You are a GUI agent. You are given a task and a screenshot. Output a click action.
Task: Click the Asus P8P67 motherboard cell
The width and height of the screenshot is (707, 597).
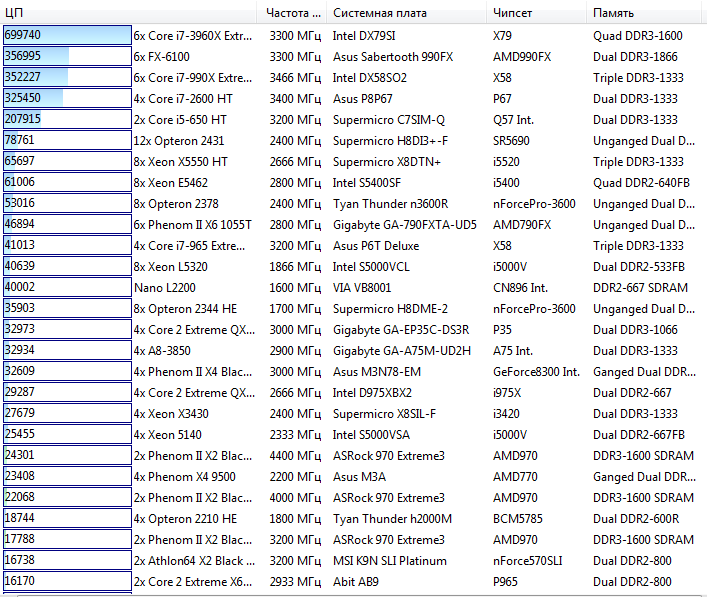[x=363, y=99]
